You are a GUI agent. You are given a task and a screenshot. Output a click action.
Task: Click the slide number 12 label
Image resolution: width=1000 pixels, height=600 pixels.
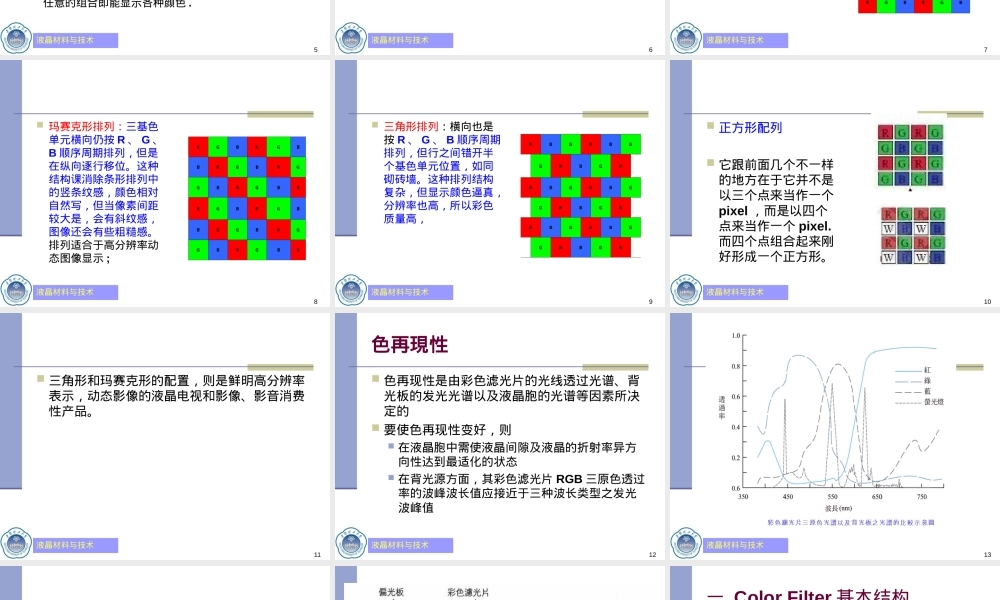tap(652, 555)
